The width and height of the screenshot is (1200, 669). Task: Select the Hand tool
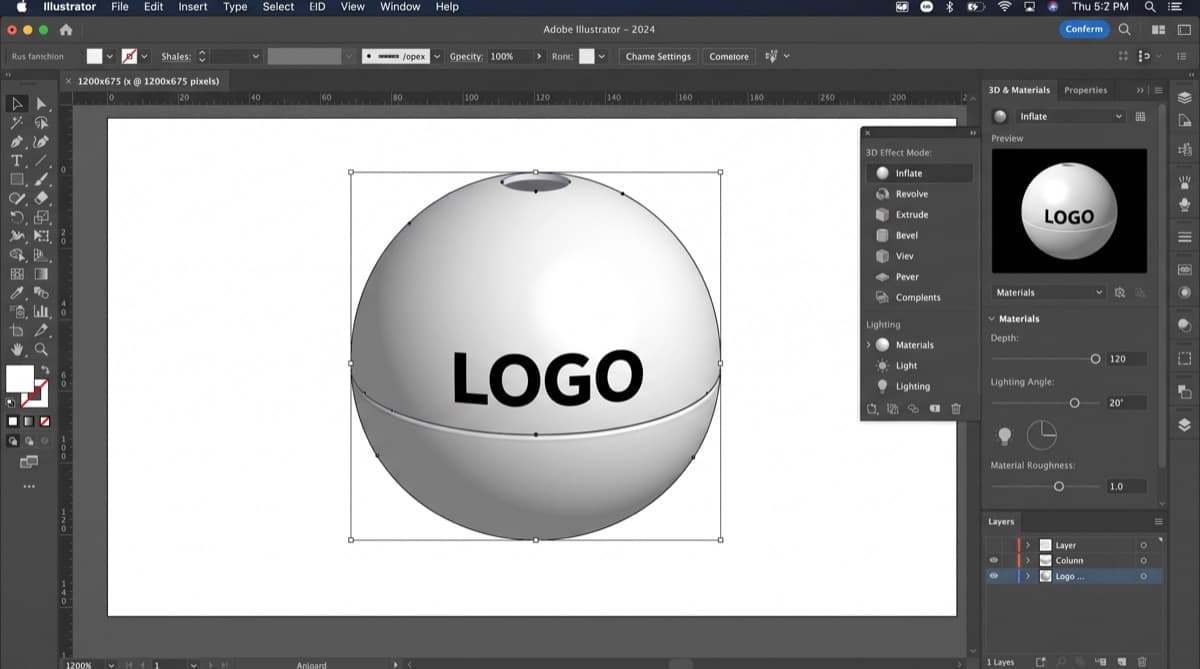[17, 350]
